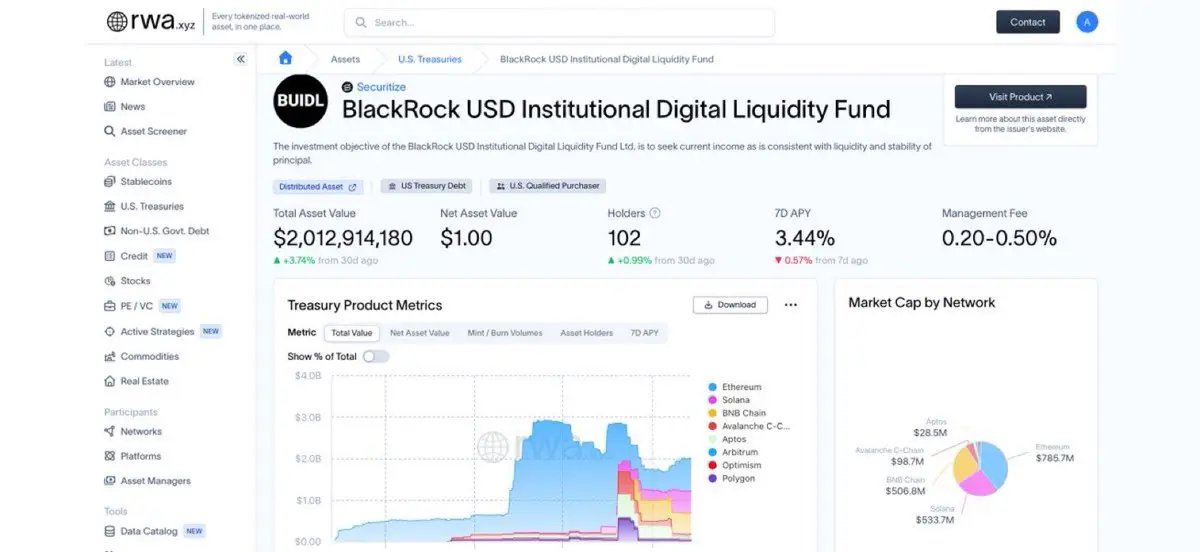
Task: Click the Active Strategies icon
Action: click(x=110, y=331)
